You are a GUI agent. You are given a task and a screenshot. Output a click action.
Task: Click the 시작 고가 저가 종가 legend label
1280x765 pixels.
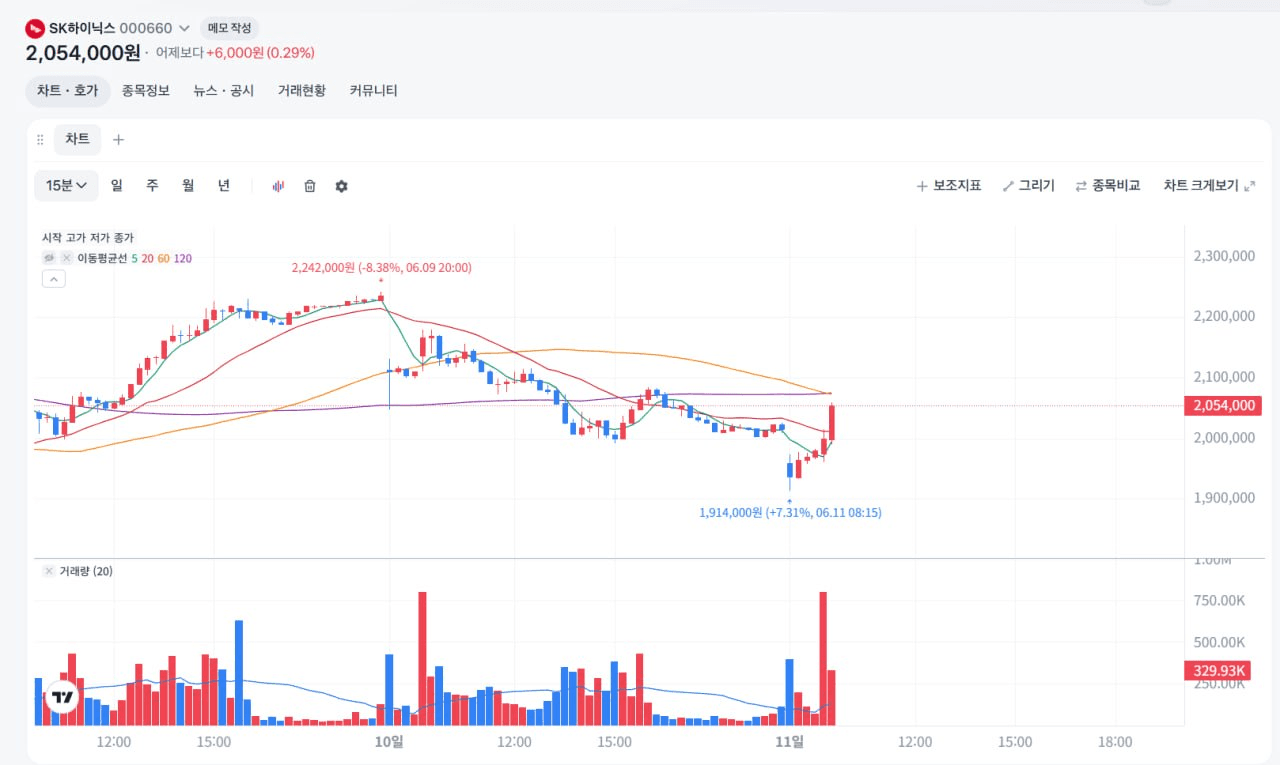point(88,238)
